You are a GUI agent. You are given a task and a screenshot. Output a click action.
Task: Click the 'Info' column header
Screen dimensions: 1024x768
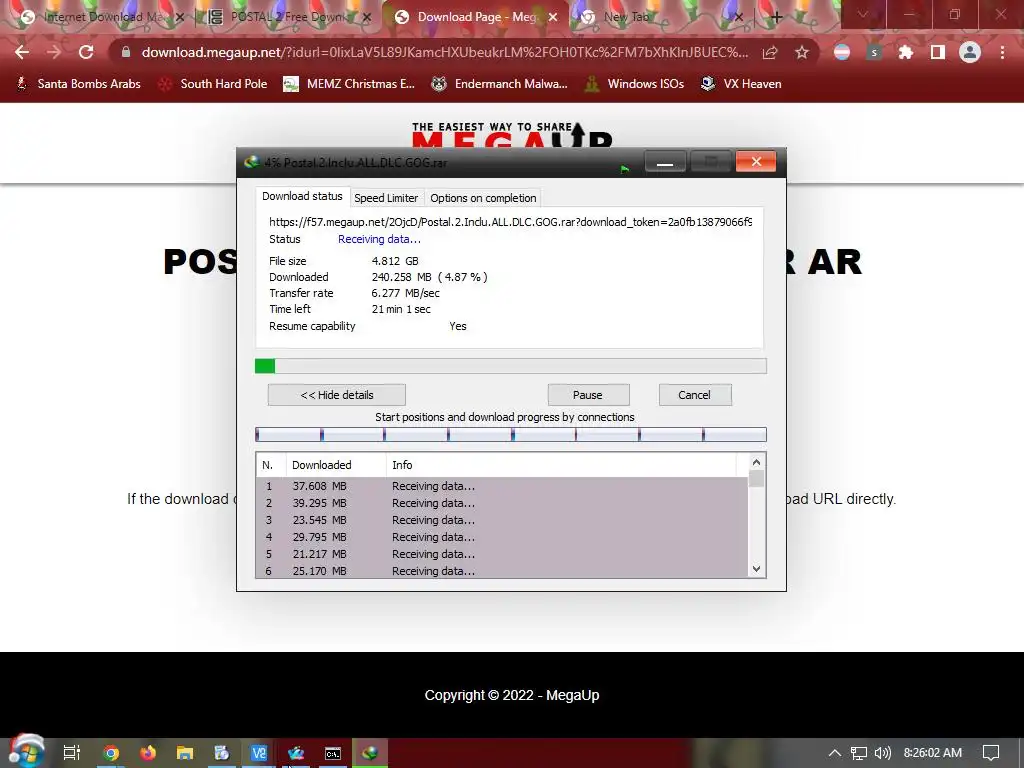[x=562, y=465]
